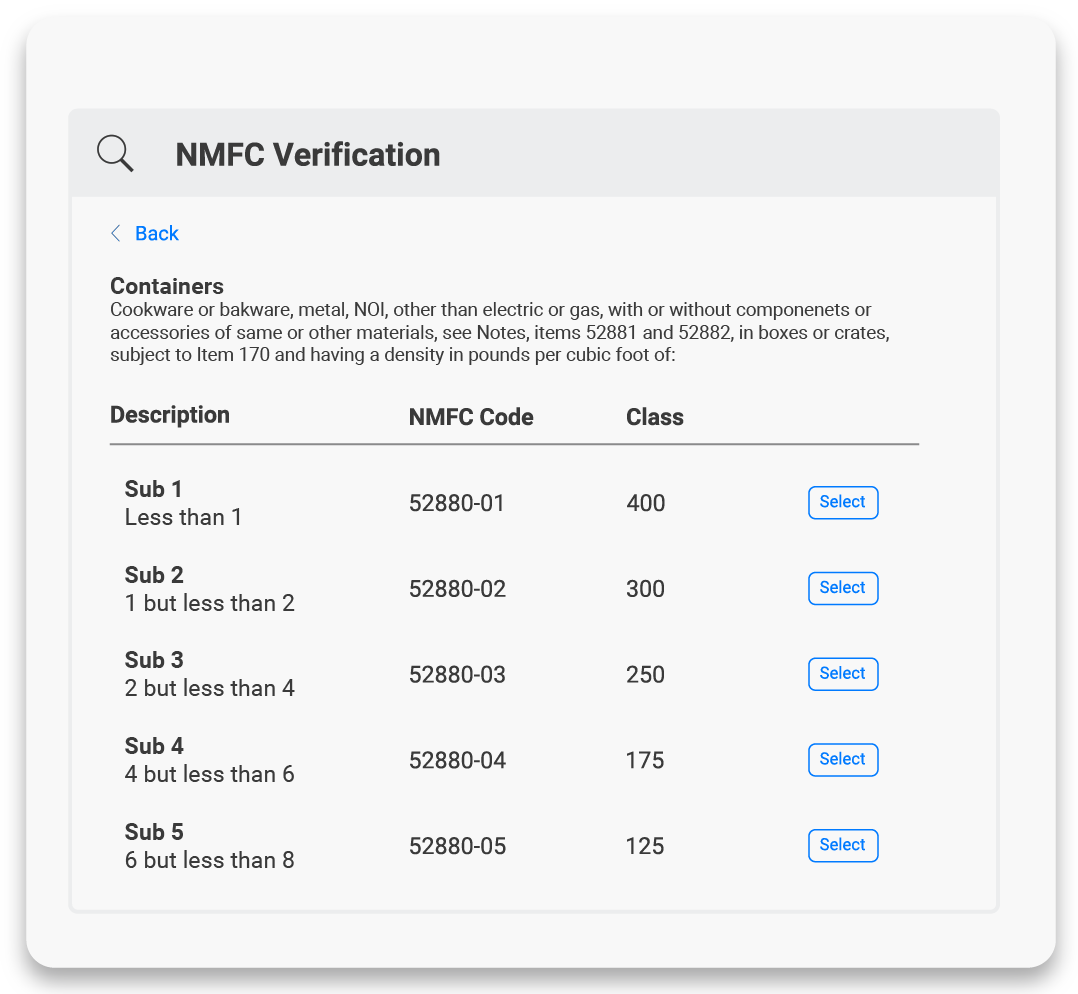1078x994 pixels.
Task: Click NMFC code 52880-02
Action: [x=457, y=589]
